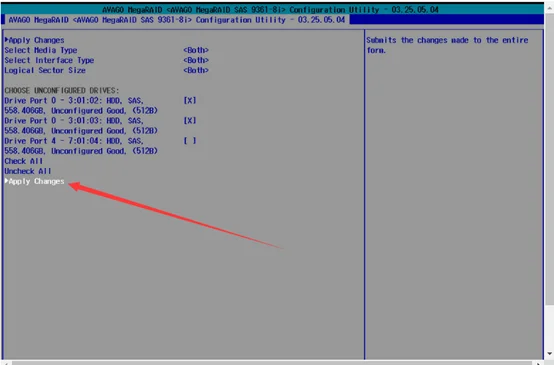Open the Select Interface Type dropdown
Screen dimensions: 554x365
(x=196, y=60)
